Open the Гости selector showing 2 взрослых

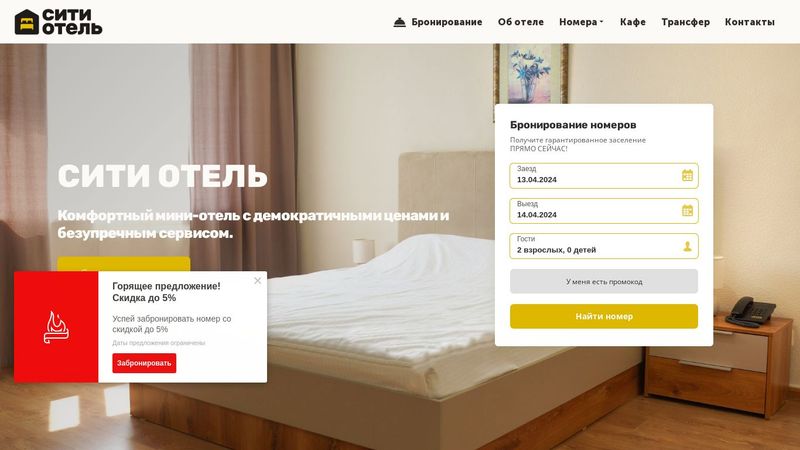(x=604, y=246)
